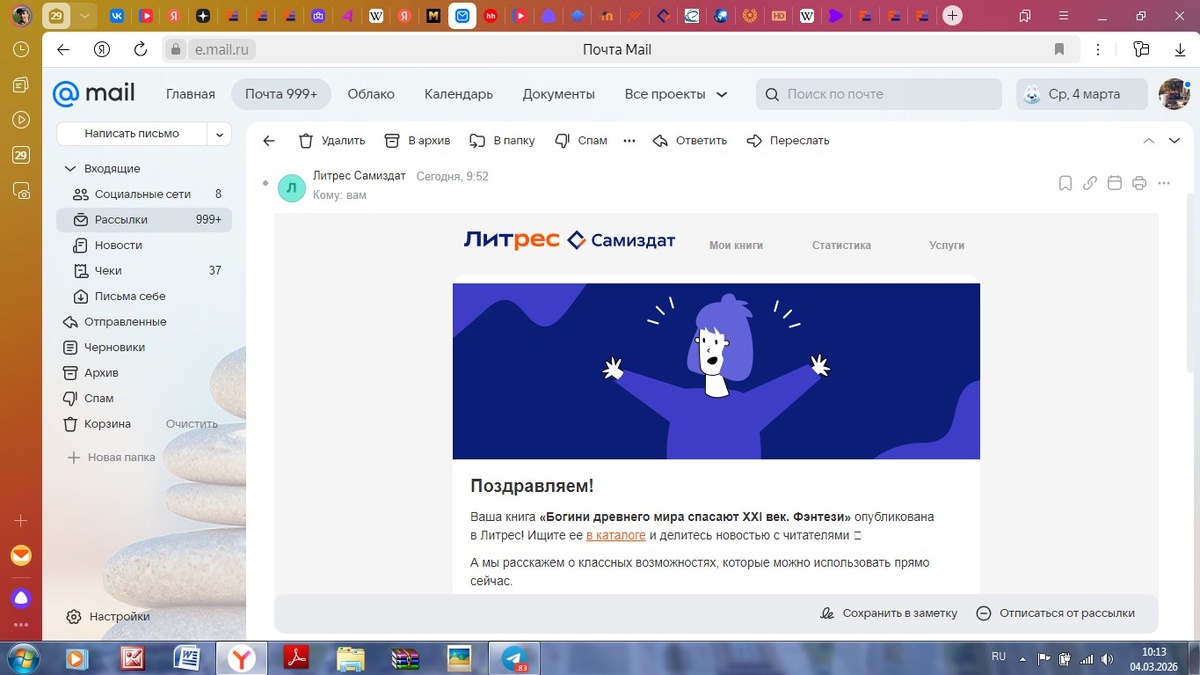Viewport: 1200px width, 675px height.
Task: Click Сохранить в заметку
Action: coord(888,613)
